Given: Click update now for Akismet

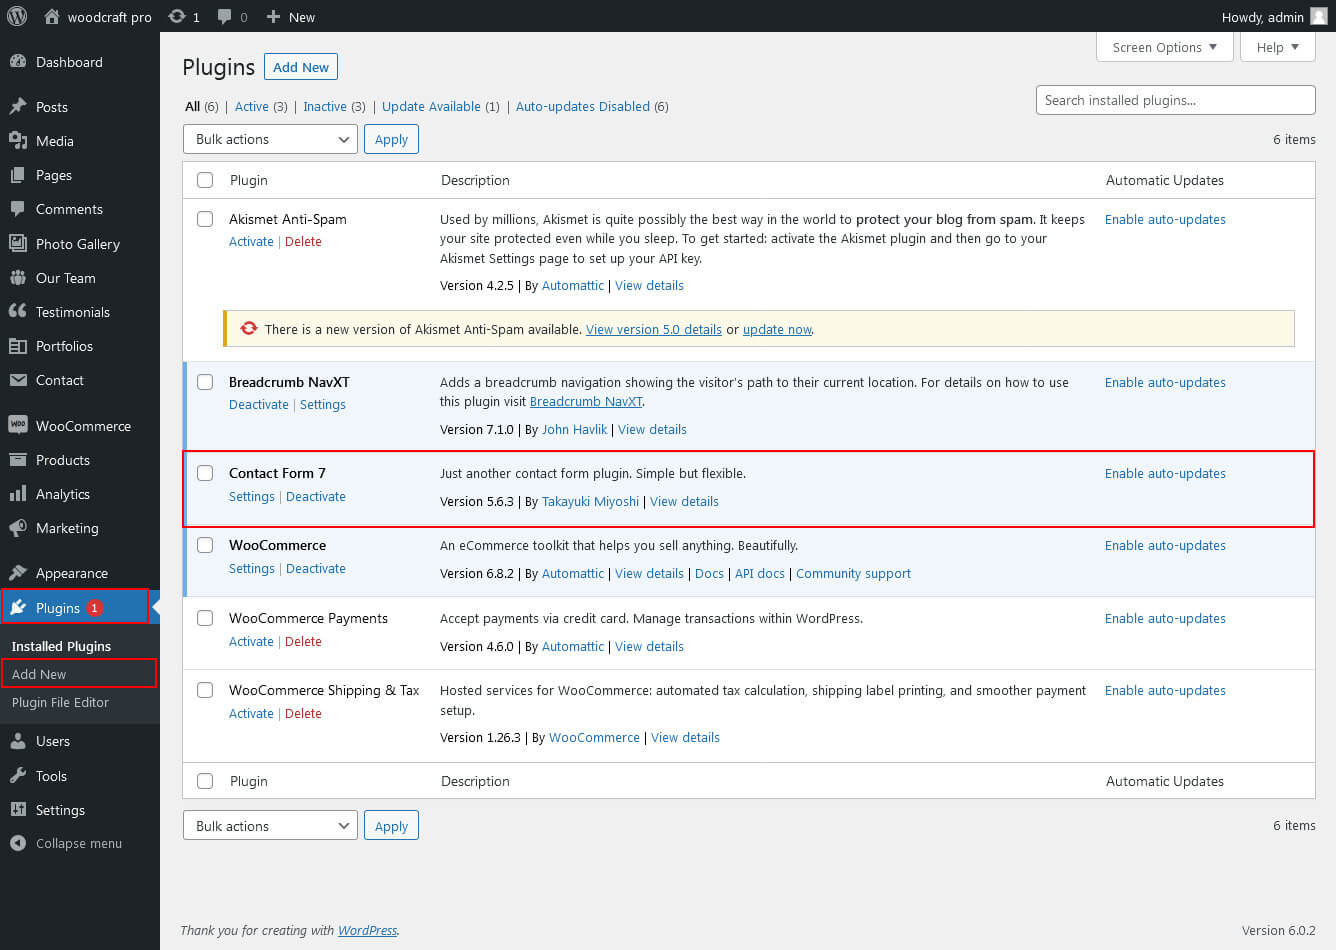Looking at the screenshot, I should [777, 329].
